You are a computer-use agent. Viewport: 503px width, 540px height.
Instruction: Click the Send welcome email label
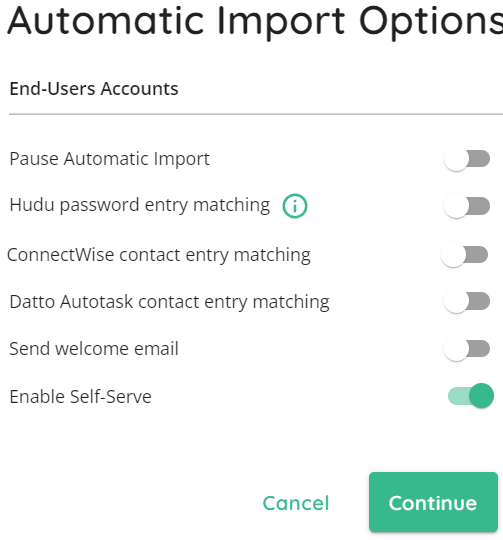tap(94, 349)
